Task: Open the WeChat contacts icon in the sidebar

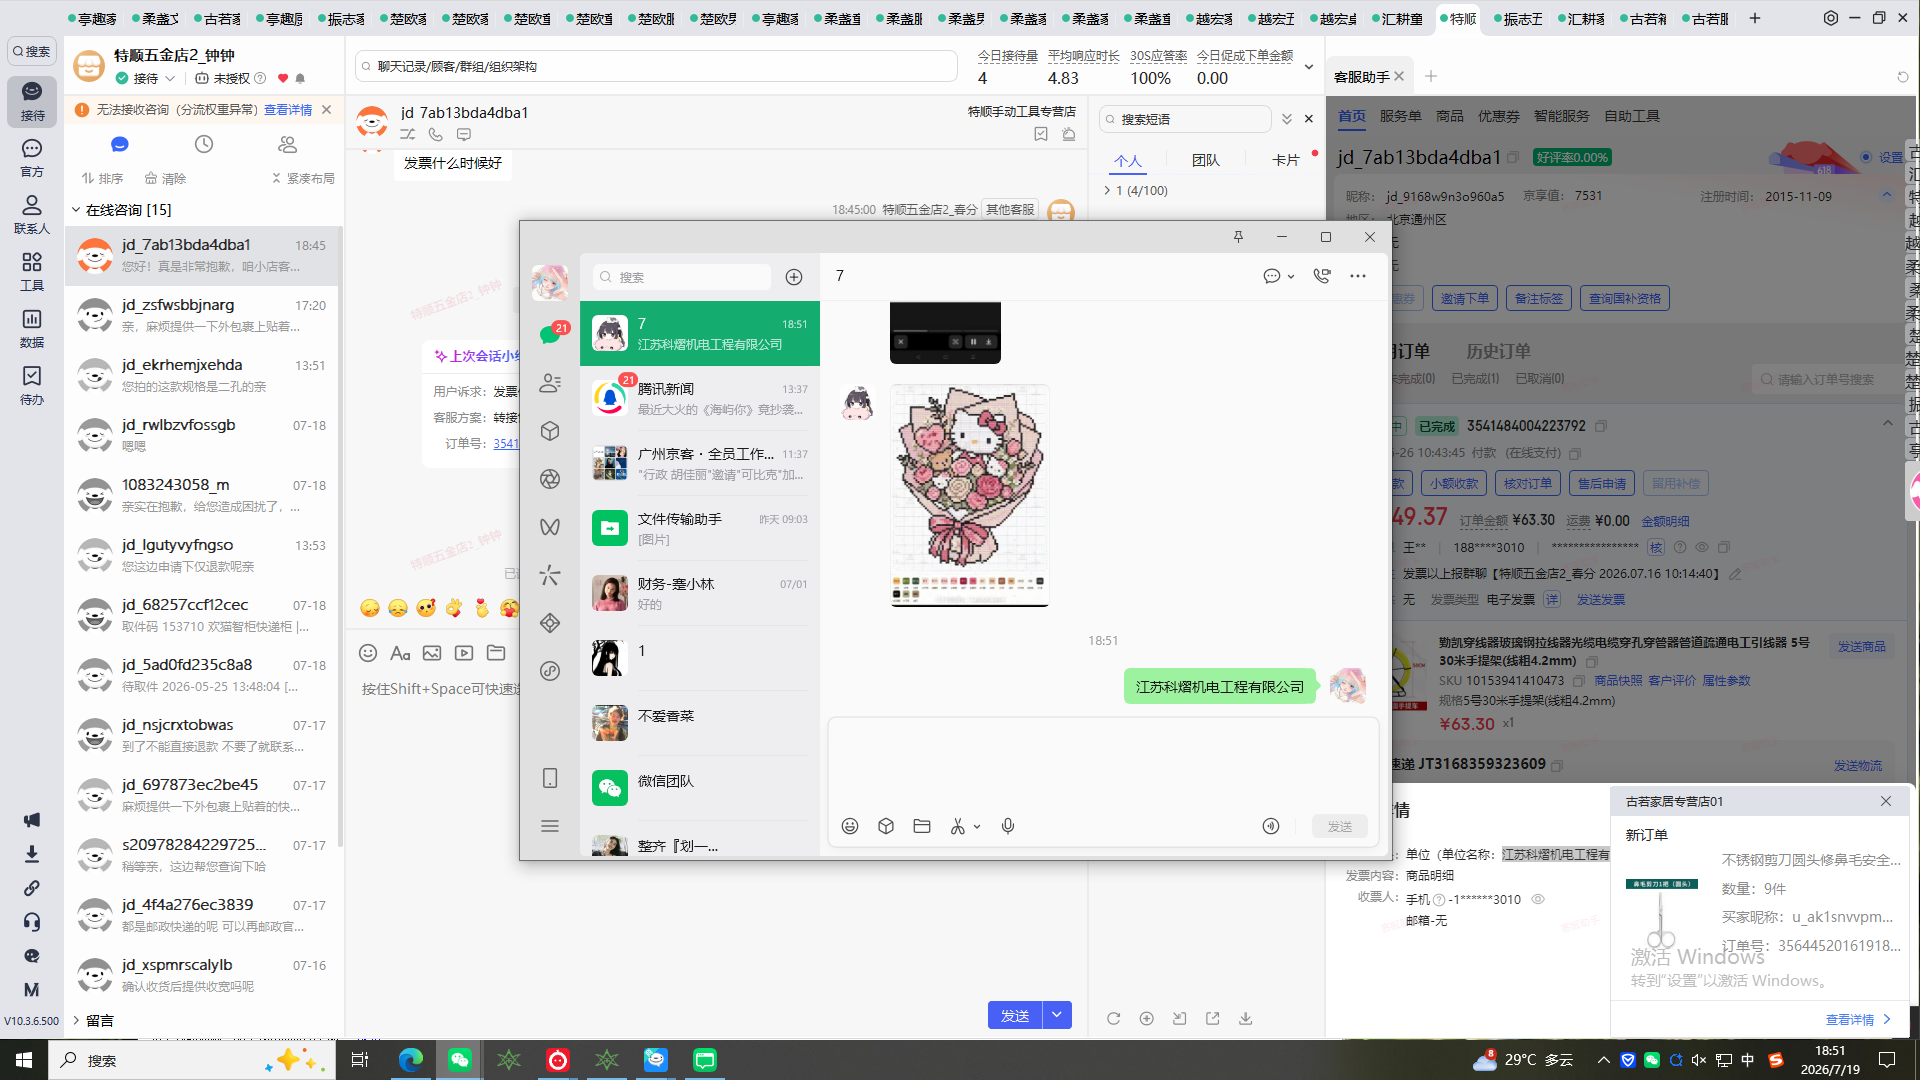Action: click(x=550, y=383)
